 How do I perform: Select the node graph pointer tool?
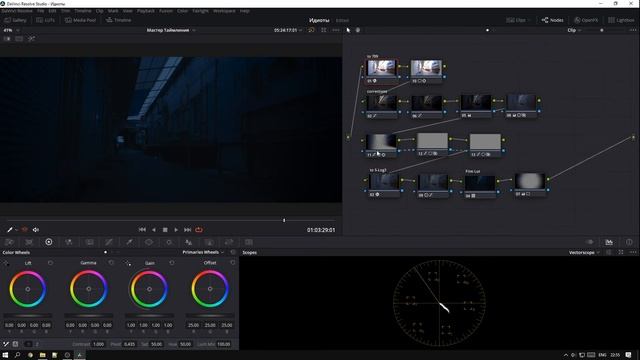coord(348,30)
